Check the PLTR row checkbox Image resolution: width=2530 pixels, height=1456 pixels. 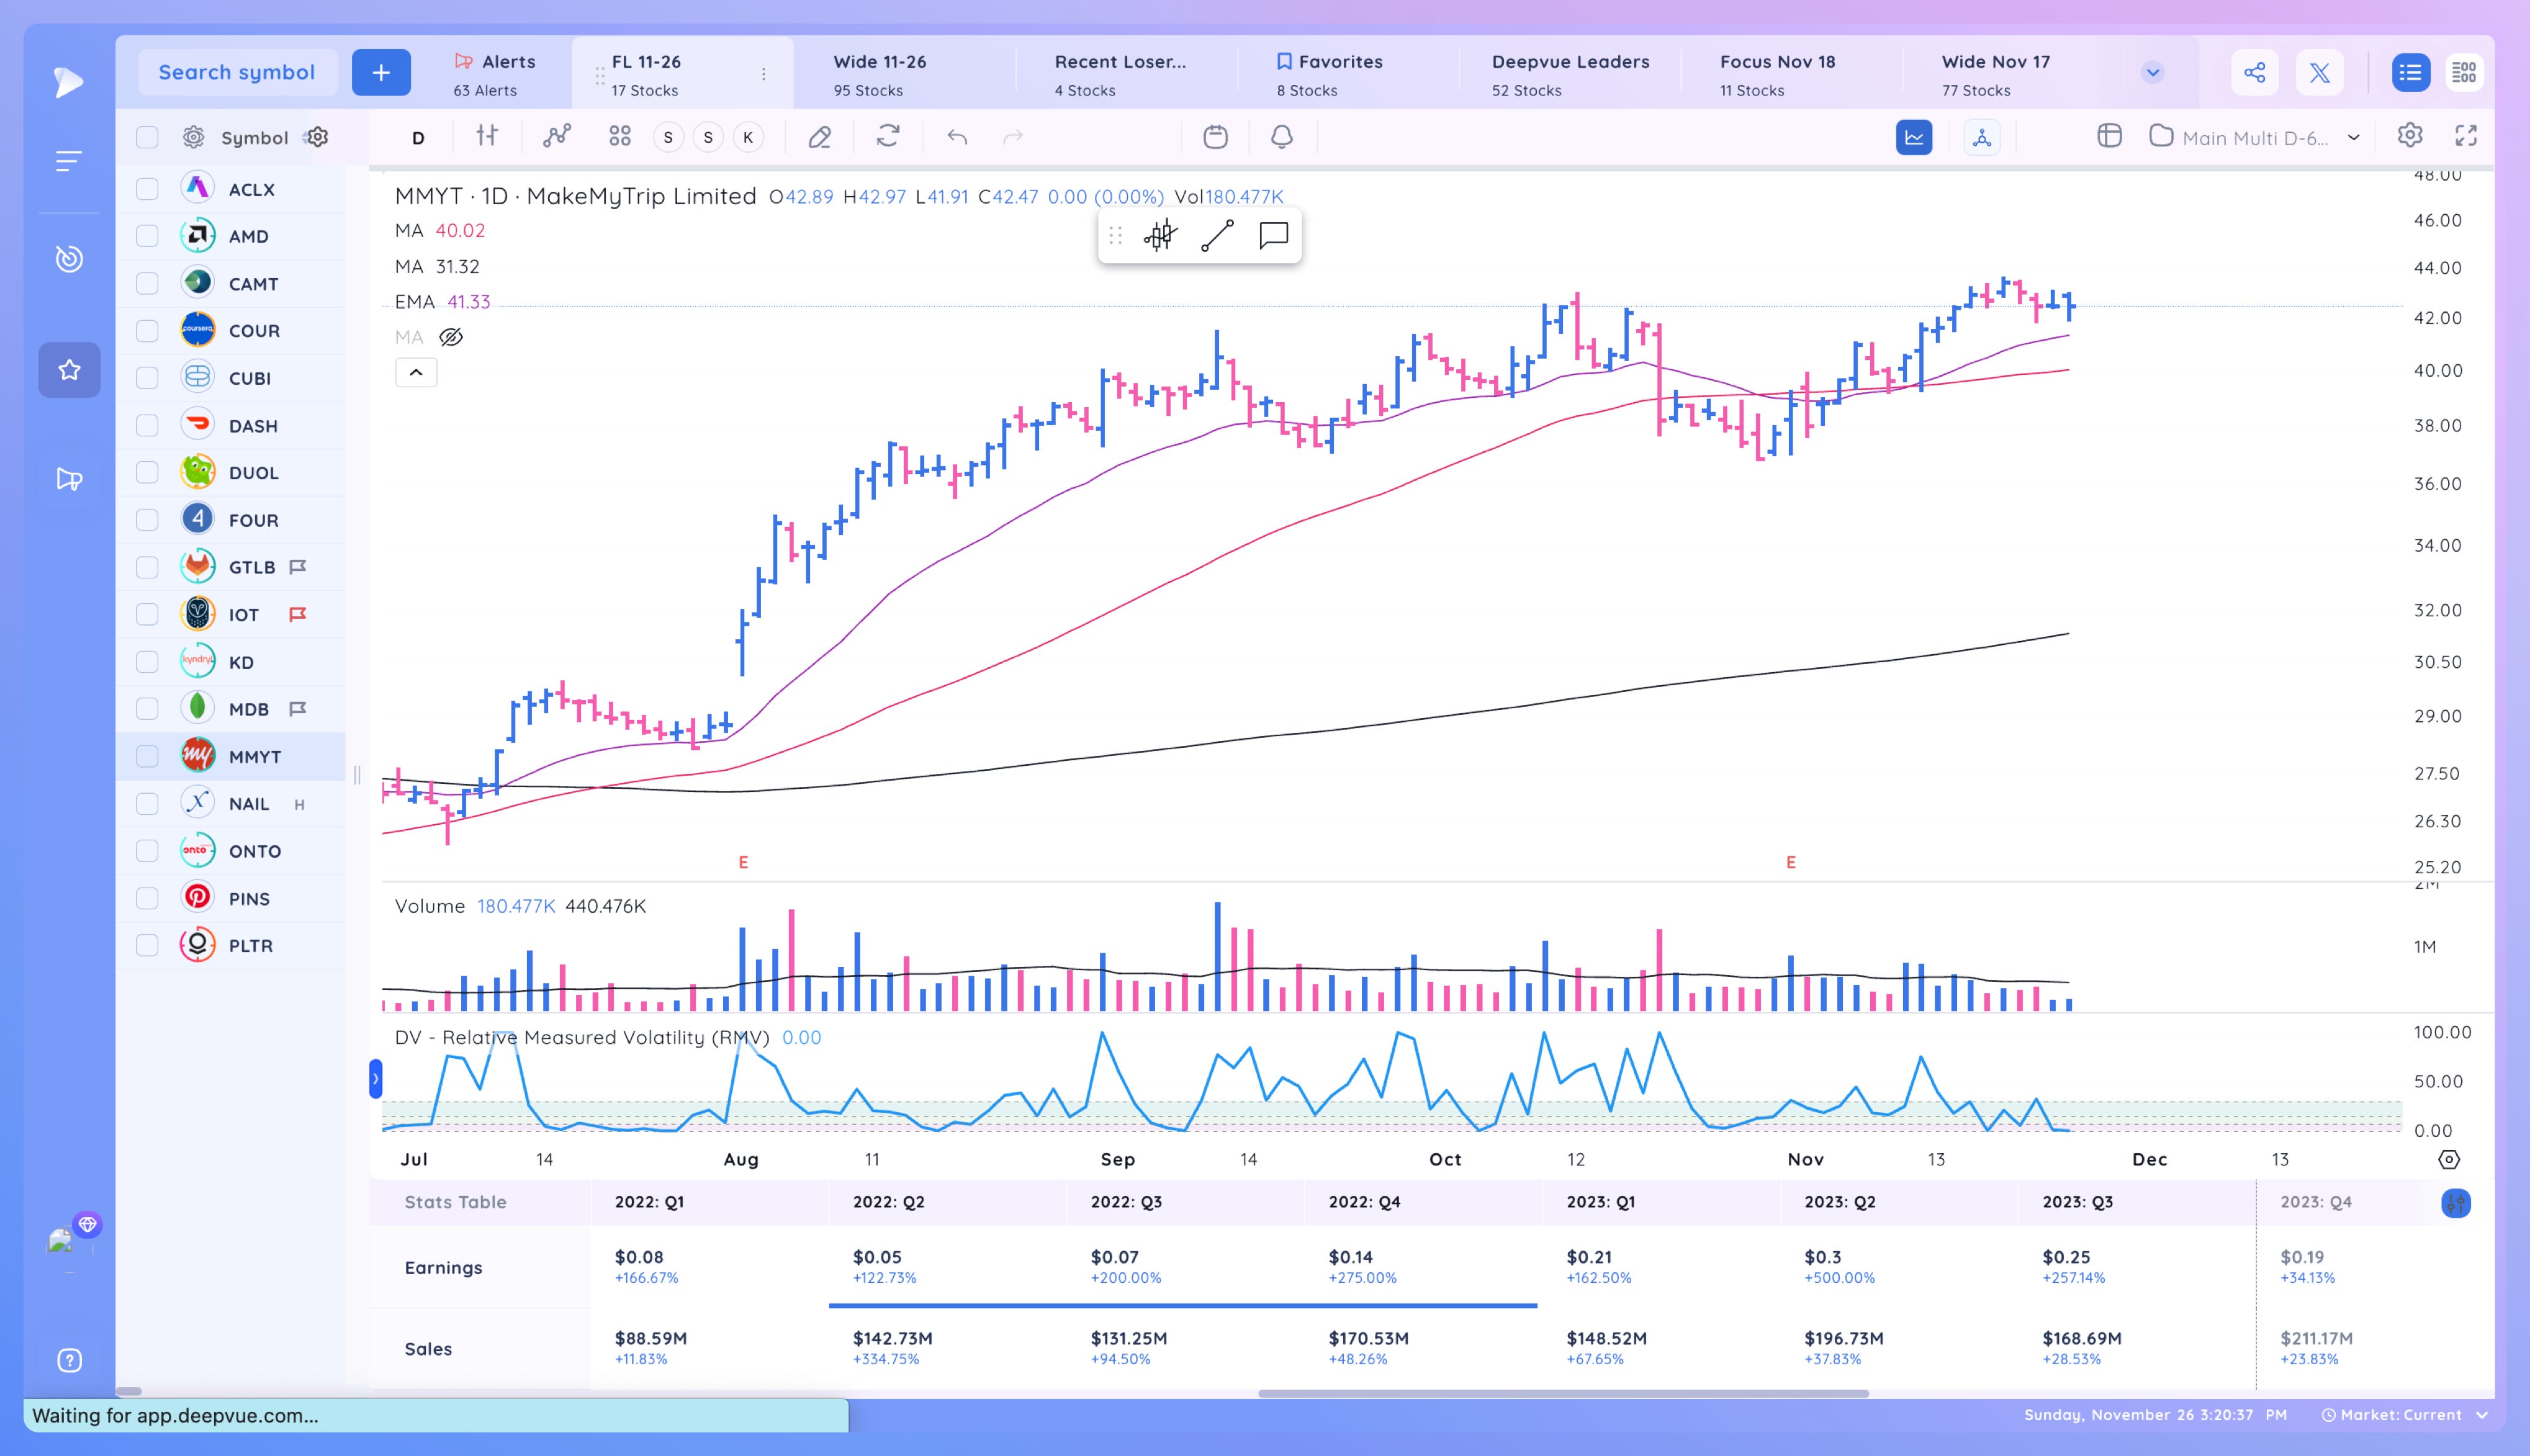[147, 946]
